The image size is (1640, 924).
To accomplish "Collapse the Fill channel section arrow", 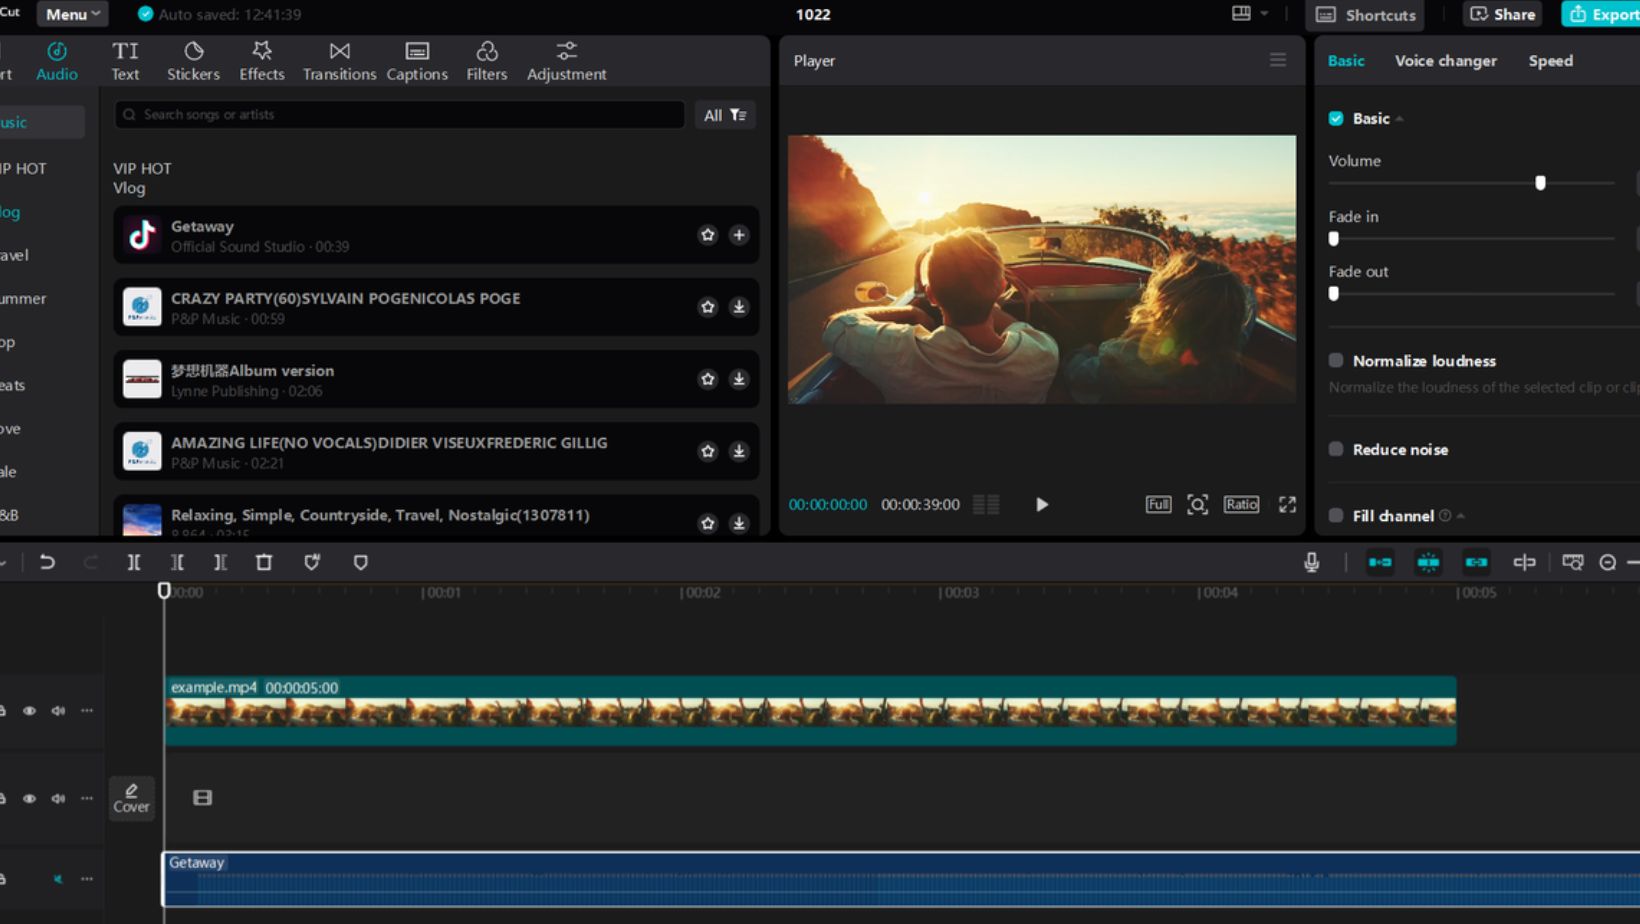I will (x=1461, y=516).
